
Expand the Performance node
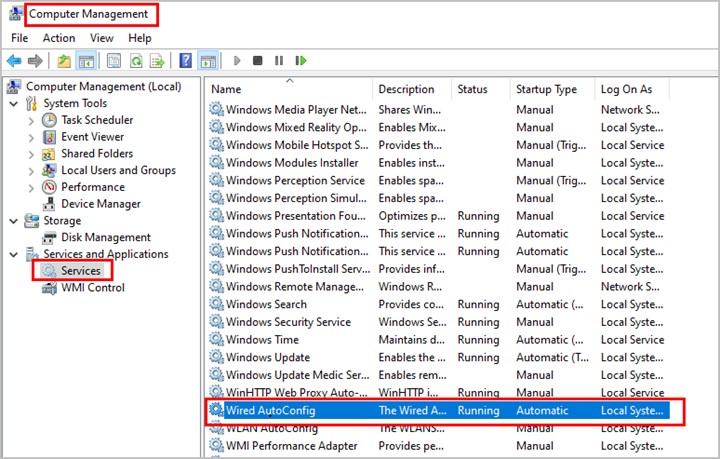click(31, 188)
